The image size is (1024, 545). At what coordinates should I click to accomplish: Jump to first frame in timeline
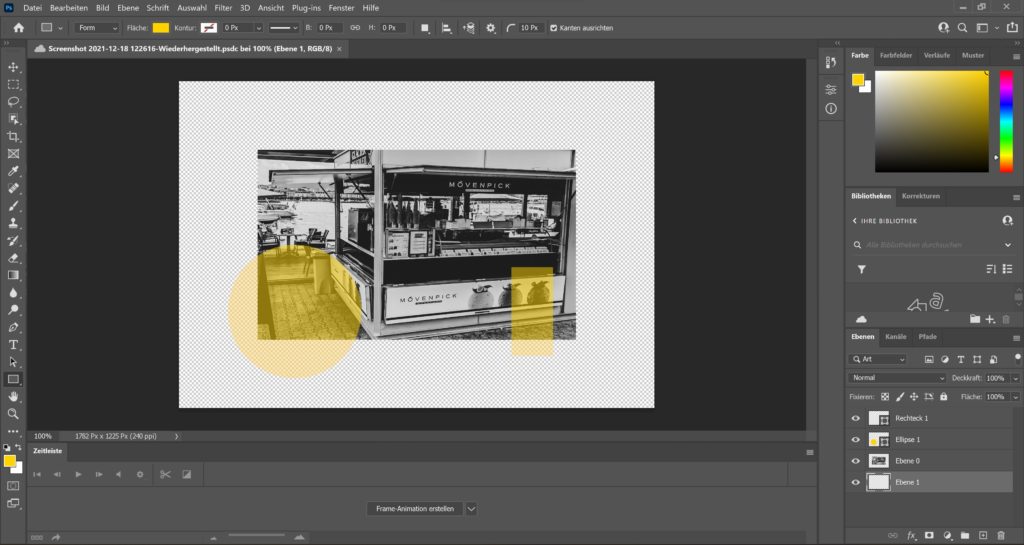click(37, 475)
